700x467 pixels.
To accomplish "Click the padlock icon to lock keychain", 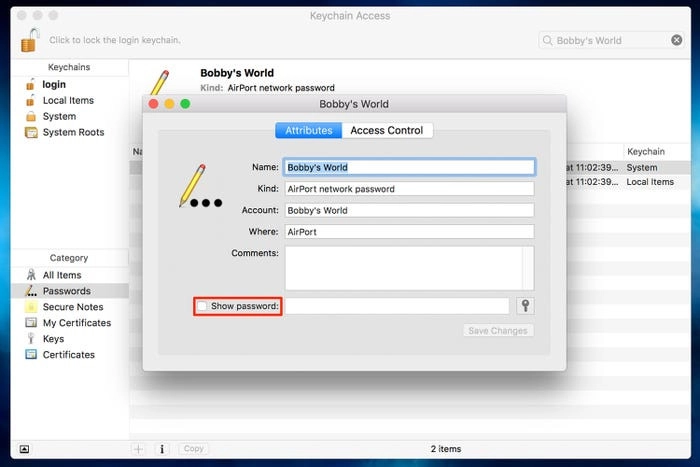I will [31, 40].
